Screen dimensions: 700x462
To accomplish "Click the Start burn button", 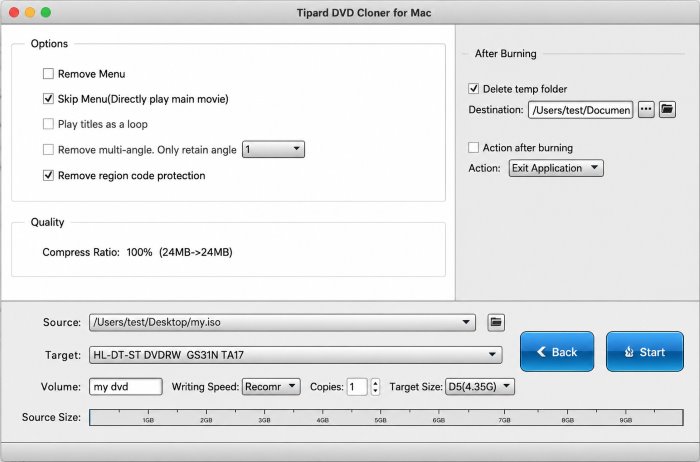I will (x=645, y=352).
